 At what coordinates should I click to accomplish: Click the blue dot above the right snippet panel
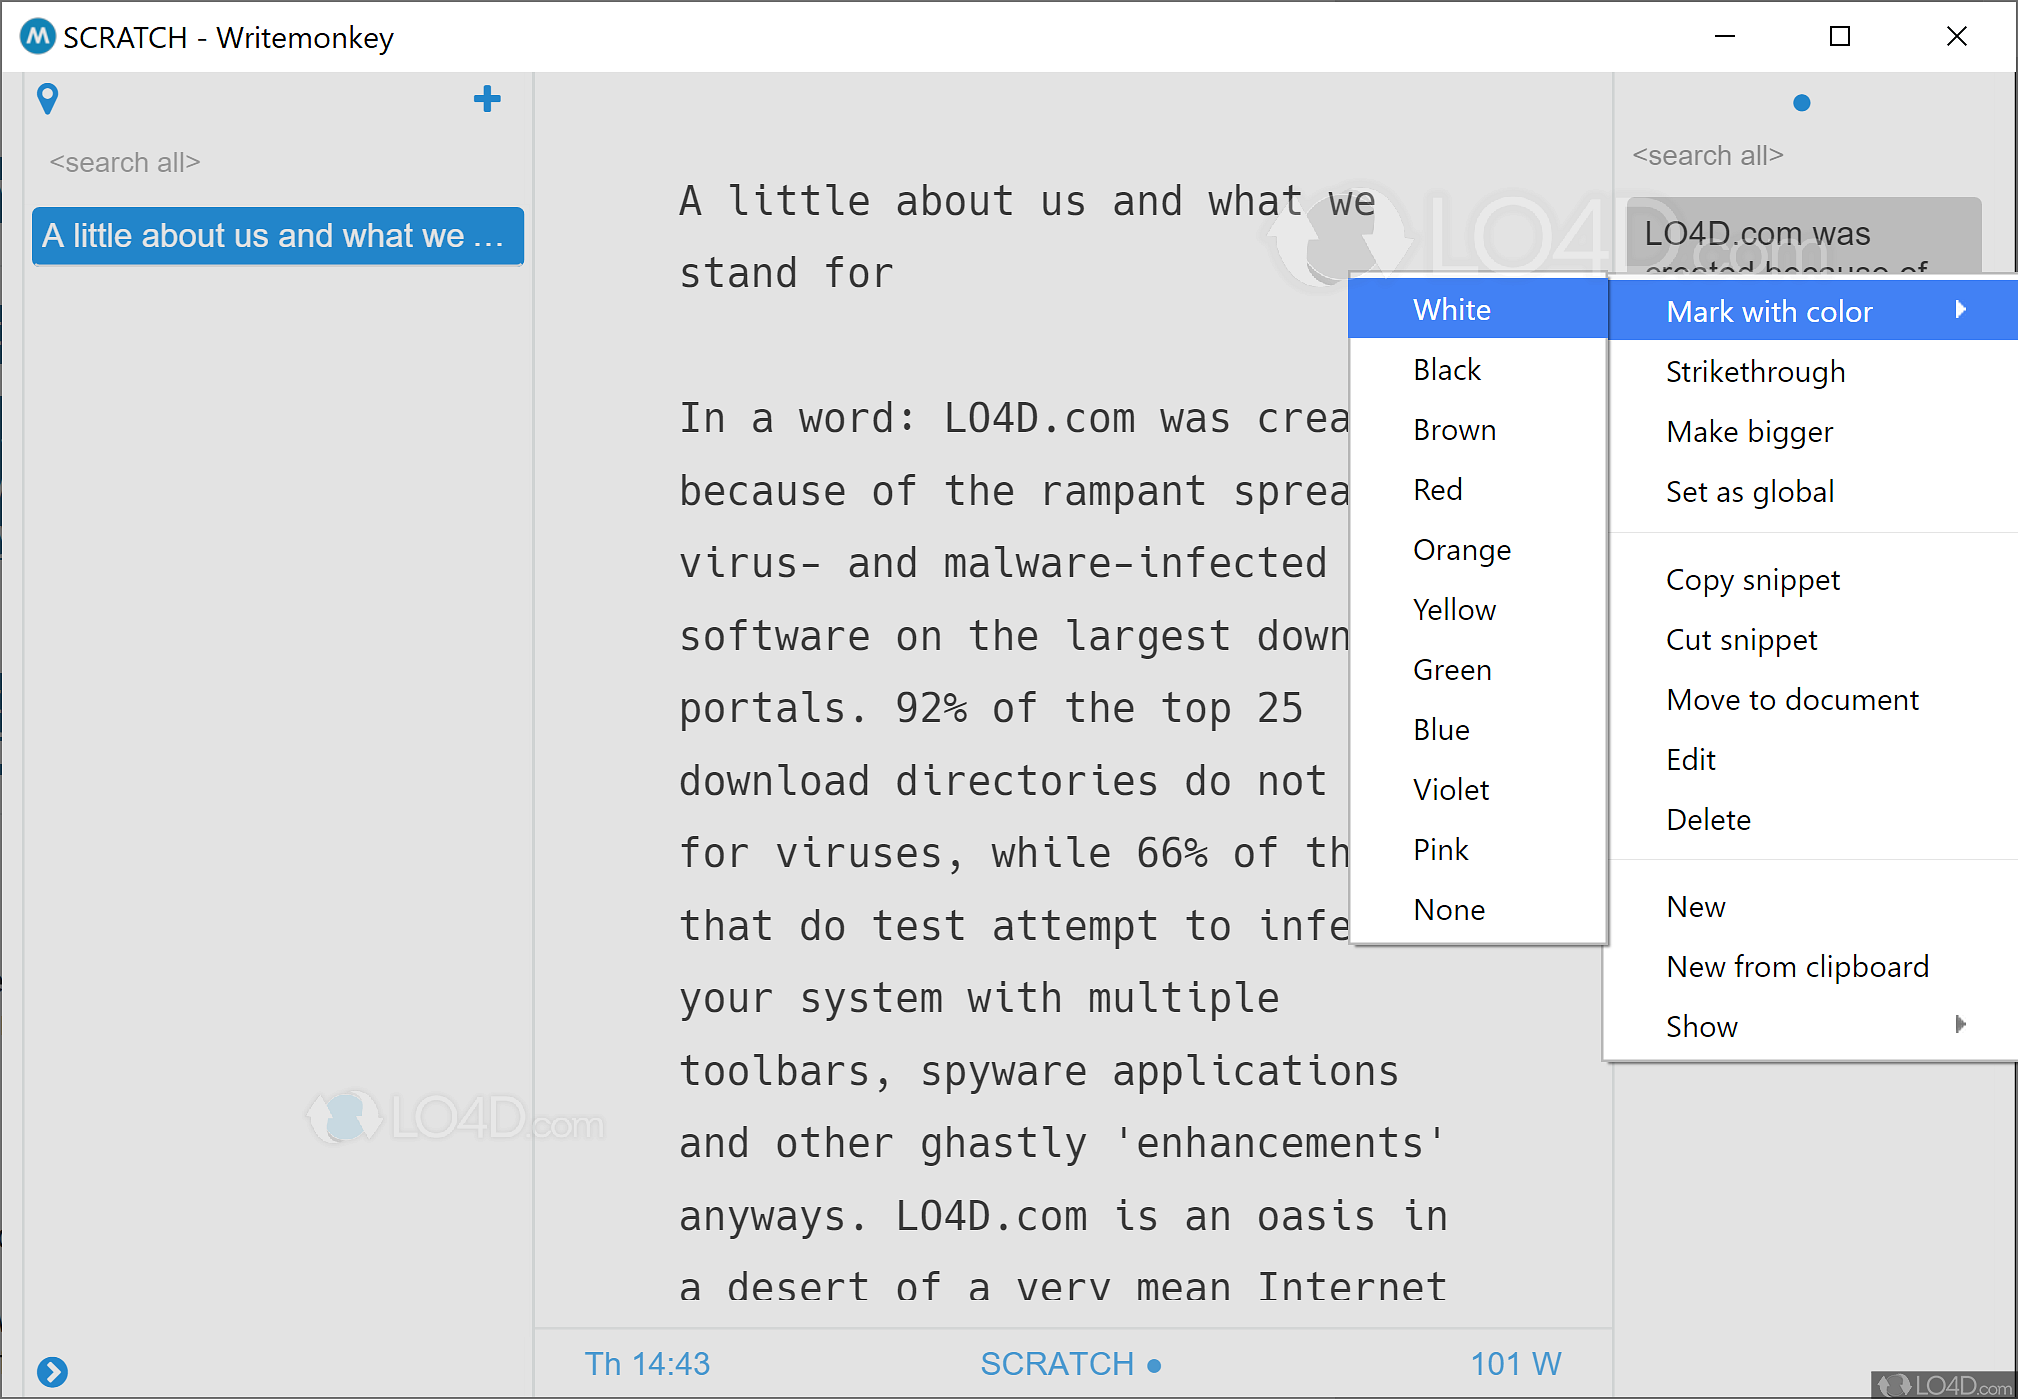coord(1800,102)
